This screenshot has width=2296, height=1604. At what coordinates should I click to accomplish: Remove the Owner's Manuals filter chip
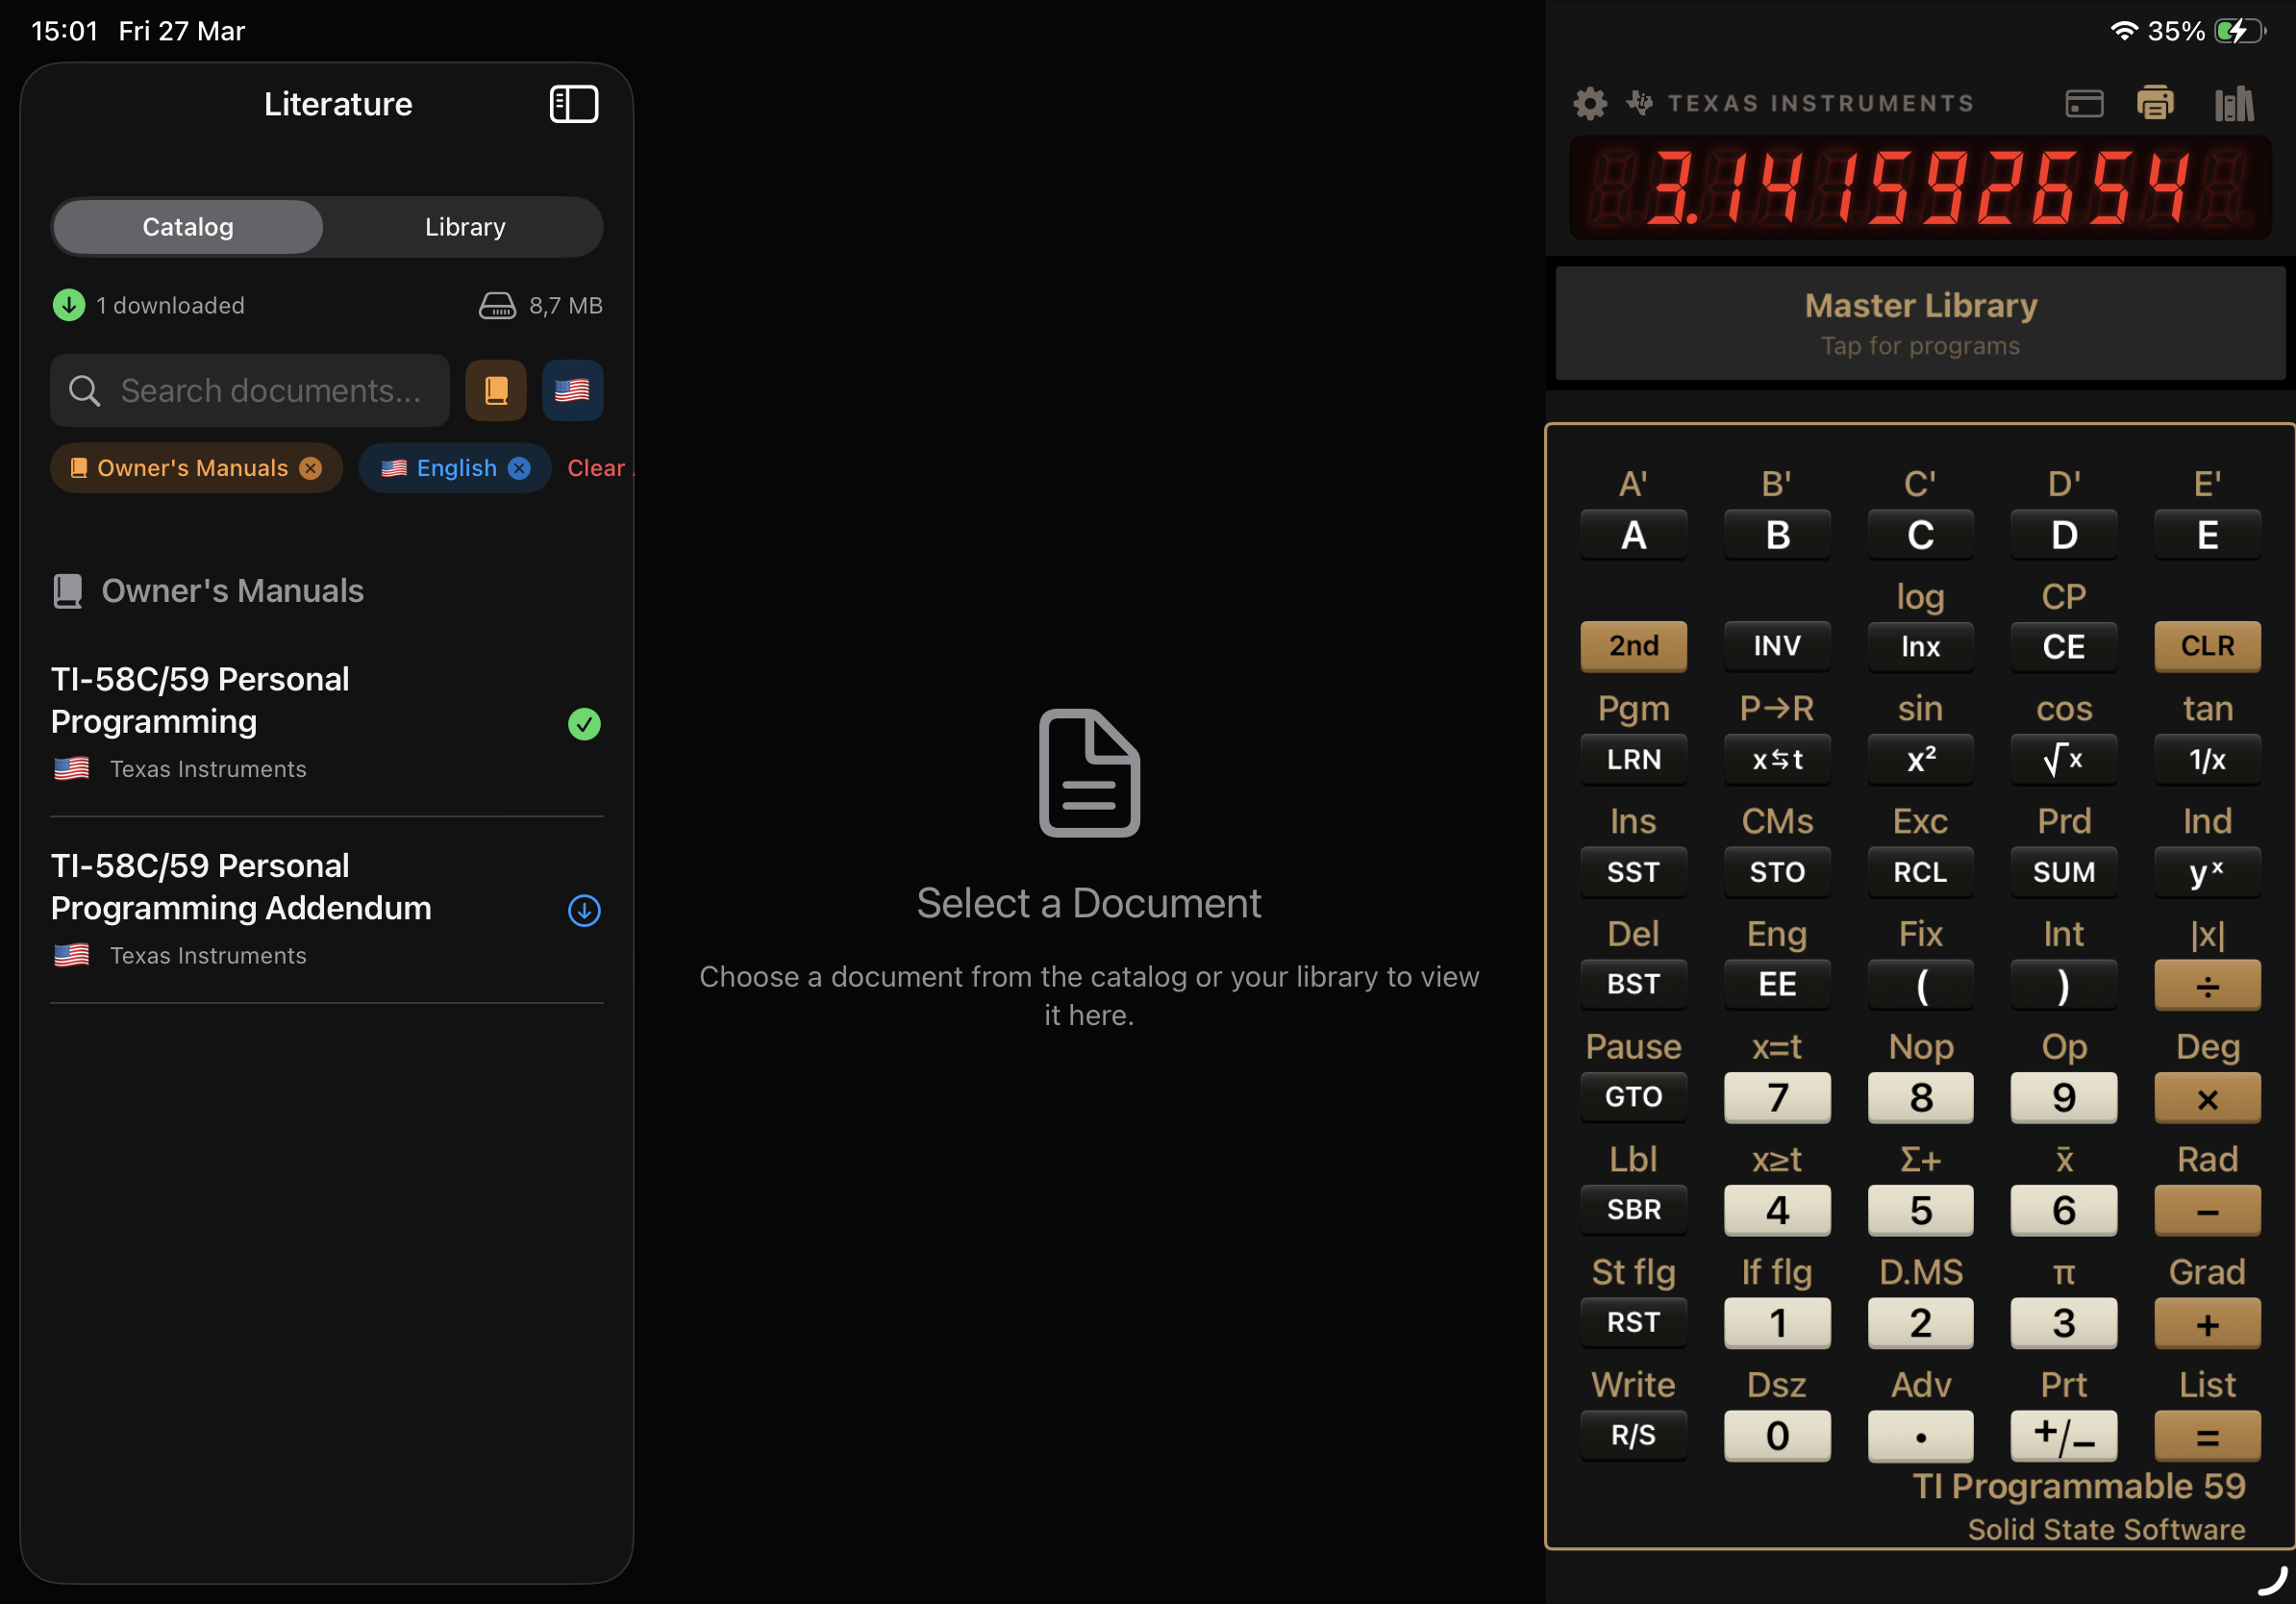311,468
